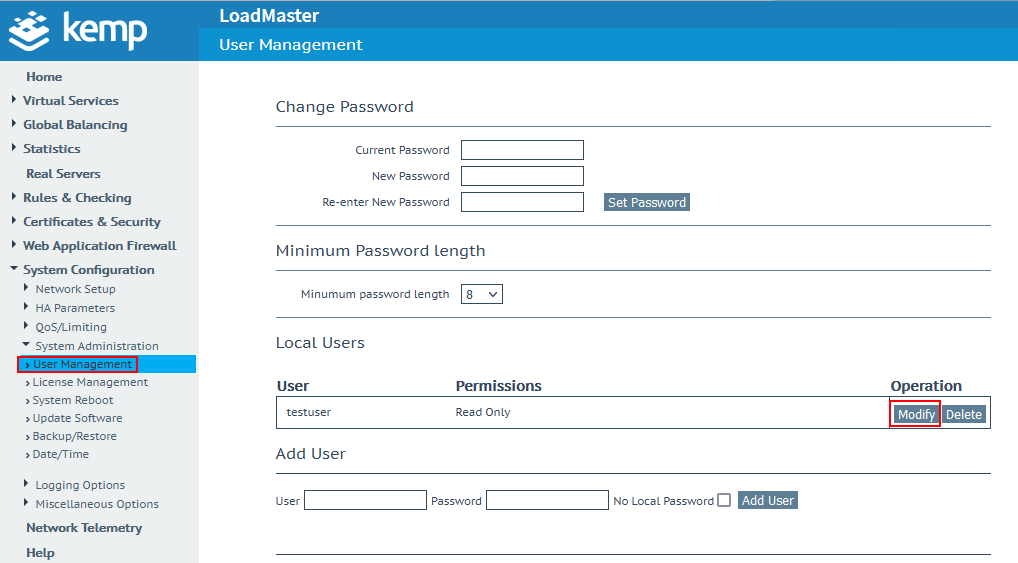Screen dimensions: 1018x563
Task: Click the Add User button
Action: [x=767, y=500]
